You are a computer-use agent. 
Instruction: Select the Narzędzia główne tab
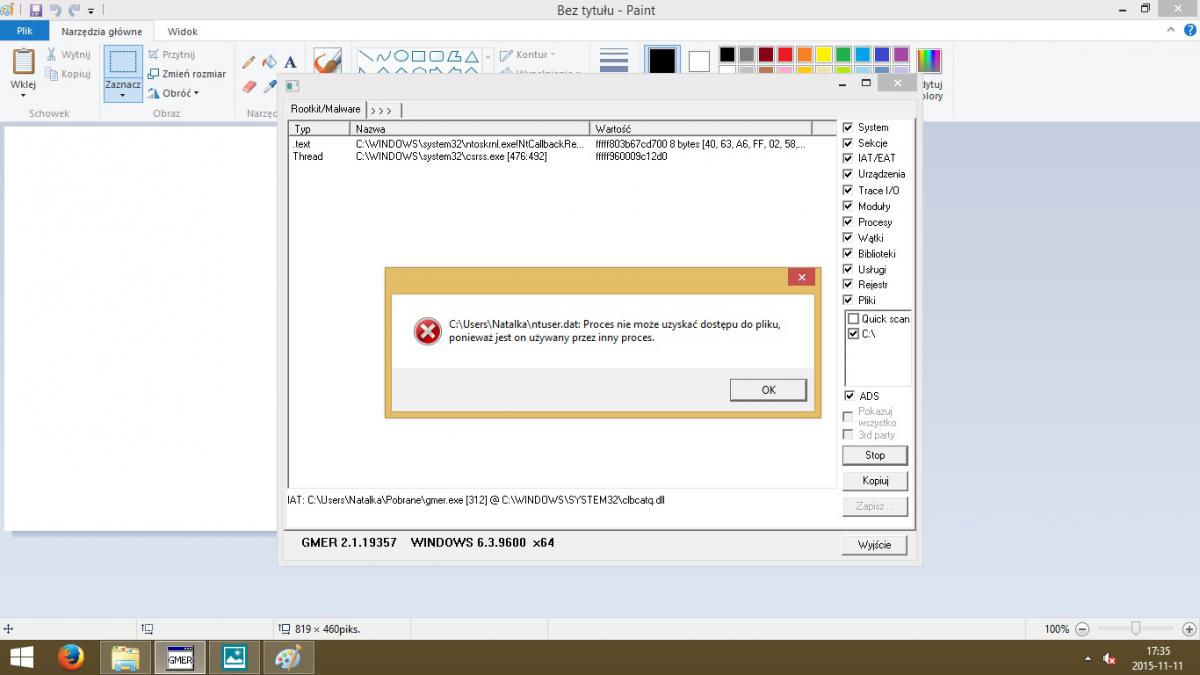tap(101, 31)
